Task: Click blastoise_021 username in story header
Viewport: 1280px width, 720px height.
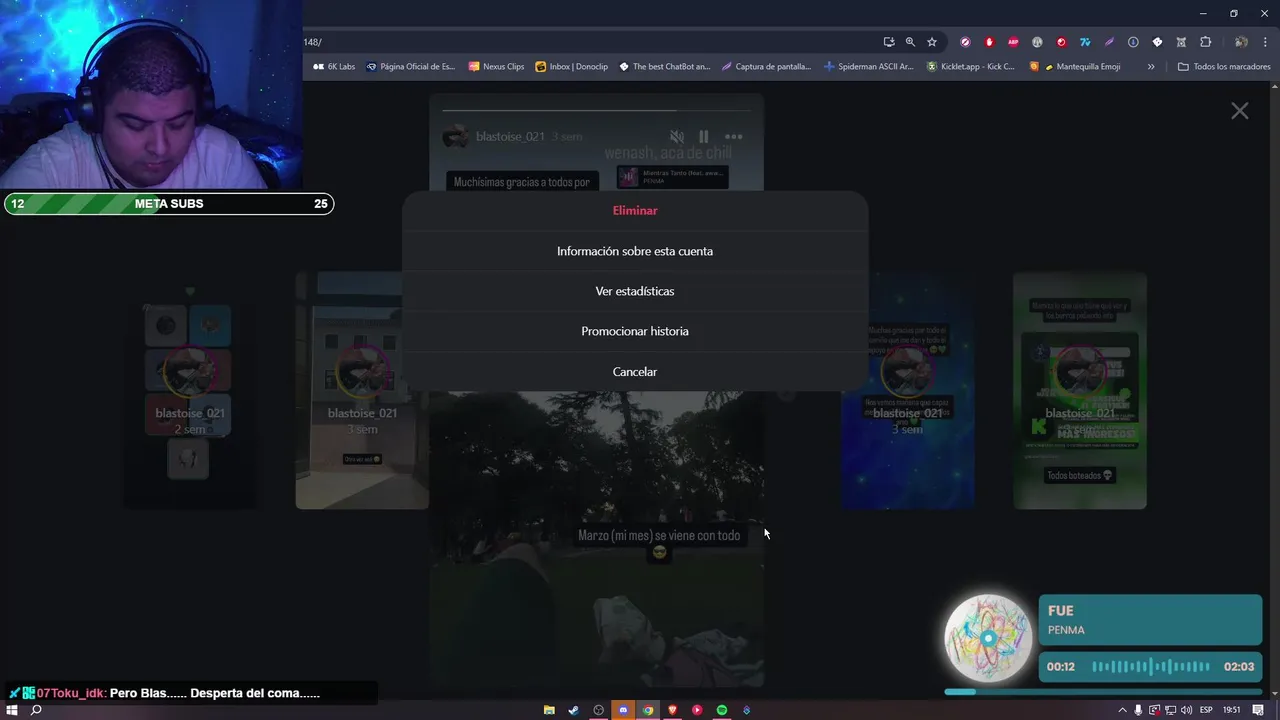Action: point(510,136)
